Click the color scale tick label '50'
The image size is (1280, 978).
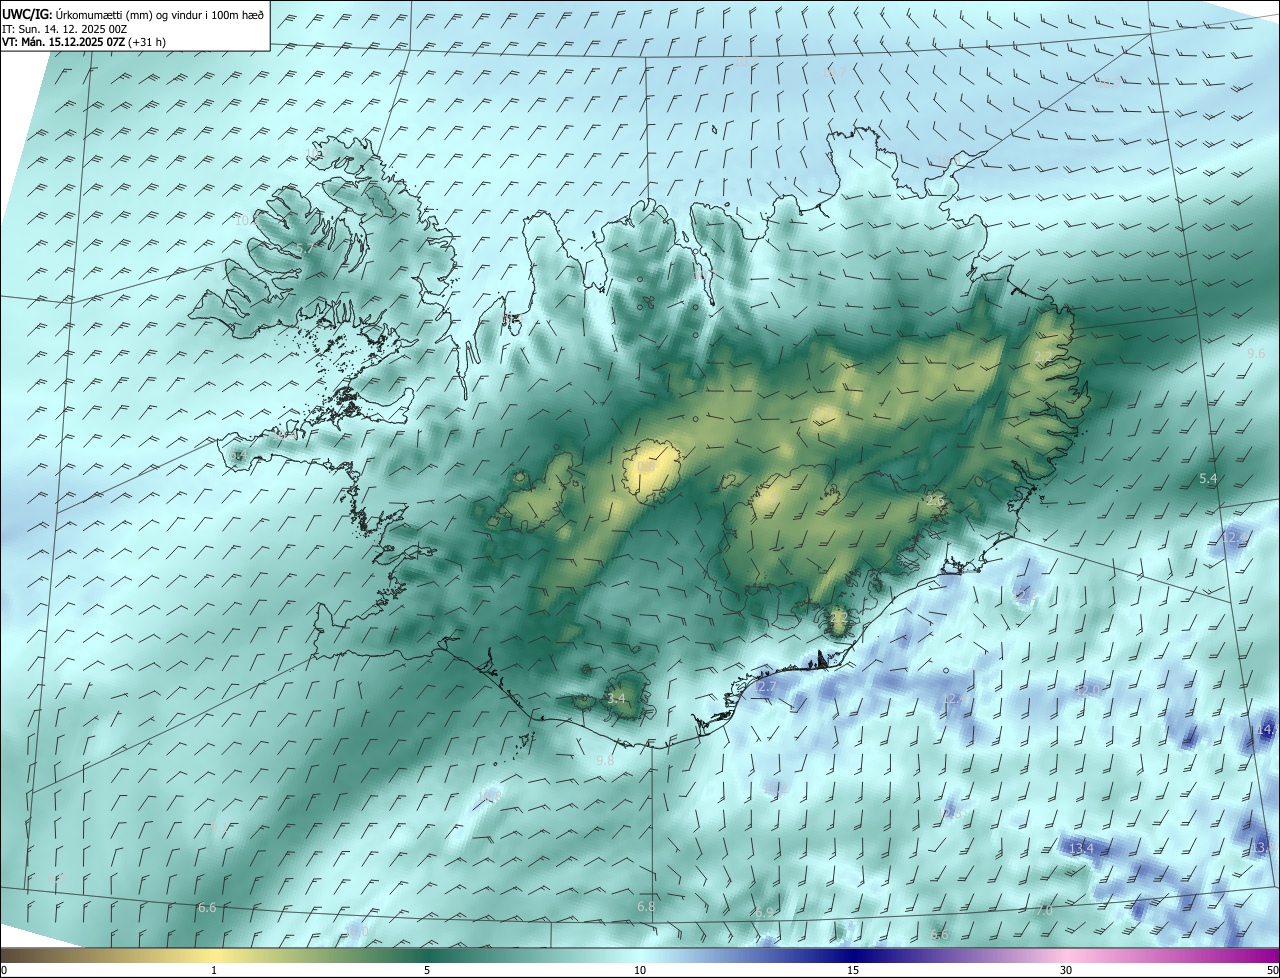coord(1271,970)
